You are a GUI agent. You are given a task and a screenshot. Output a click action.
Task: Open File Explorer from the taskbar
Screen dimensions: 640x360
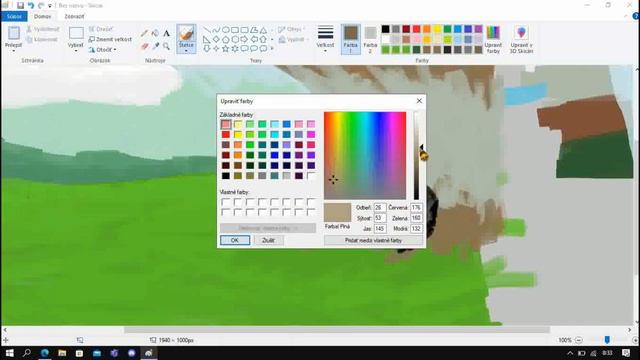coord(62,353)
